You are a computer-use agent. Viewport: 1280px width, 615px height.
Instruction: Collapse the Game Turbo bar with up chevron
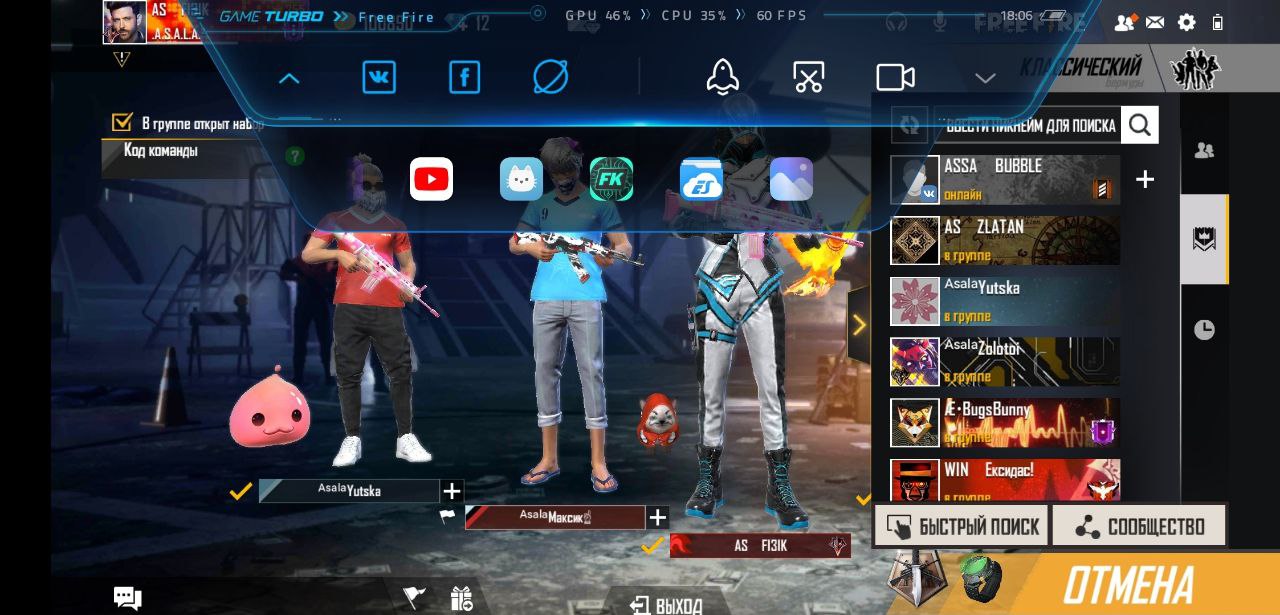pos(289,78)
